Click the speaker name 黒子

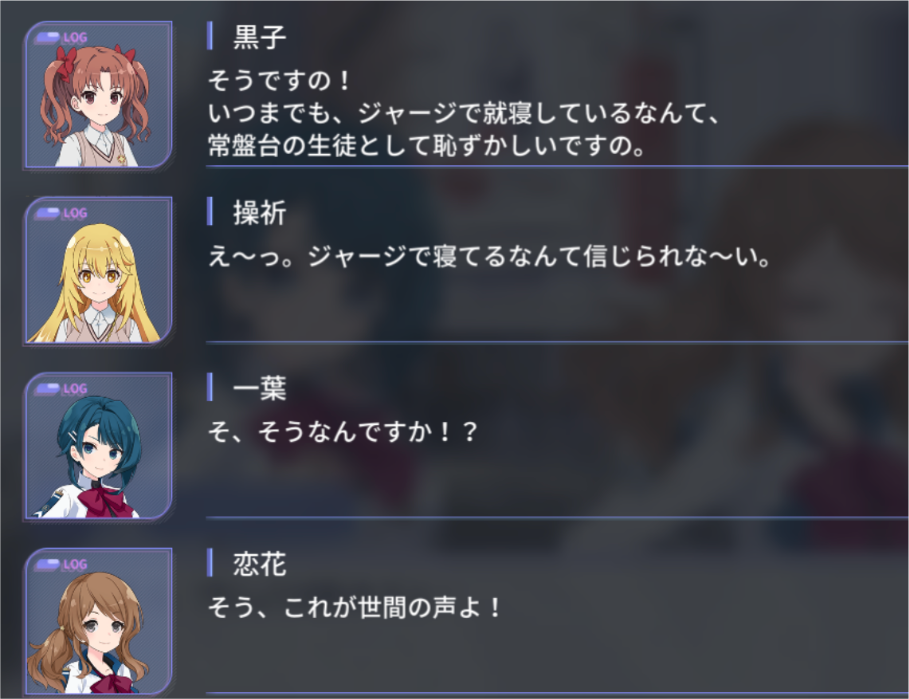pos(260,37)
